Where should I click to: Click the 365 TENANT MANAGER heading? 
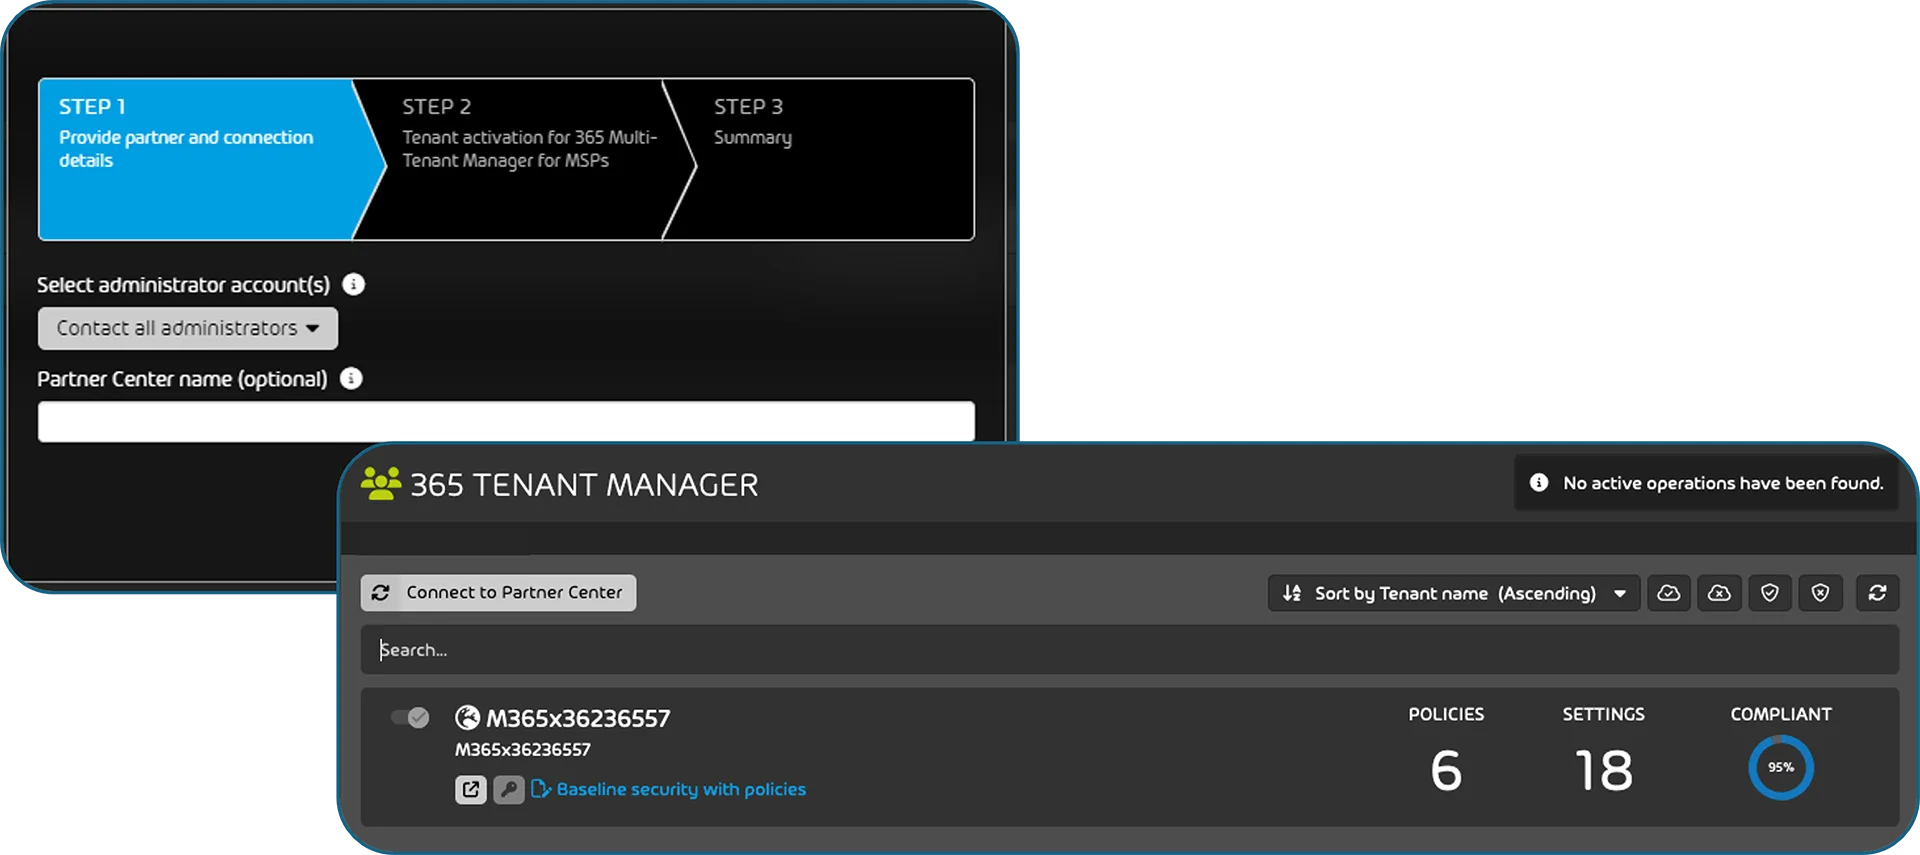[x=584, y=485]
